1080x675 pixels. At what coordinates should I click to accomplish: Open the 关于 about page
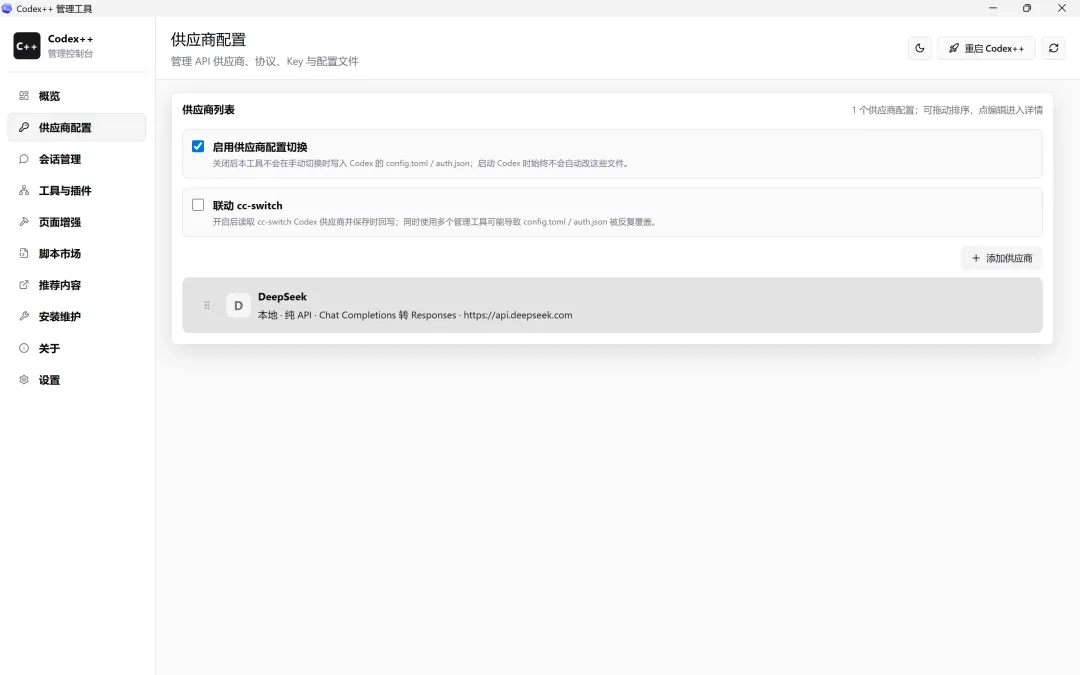click(76, 349)
